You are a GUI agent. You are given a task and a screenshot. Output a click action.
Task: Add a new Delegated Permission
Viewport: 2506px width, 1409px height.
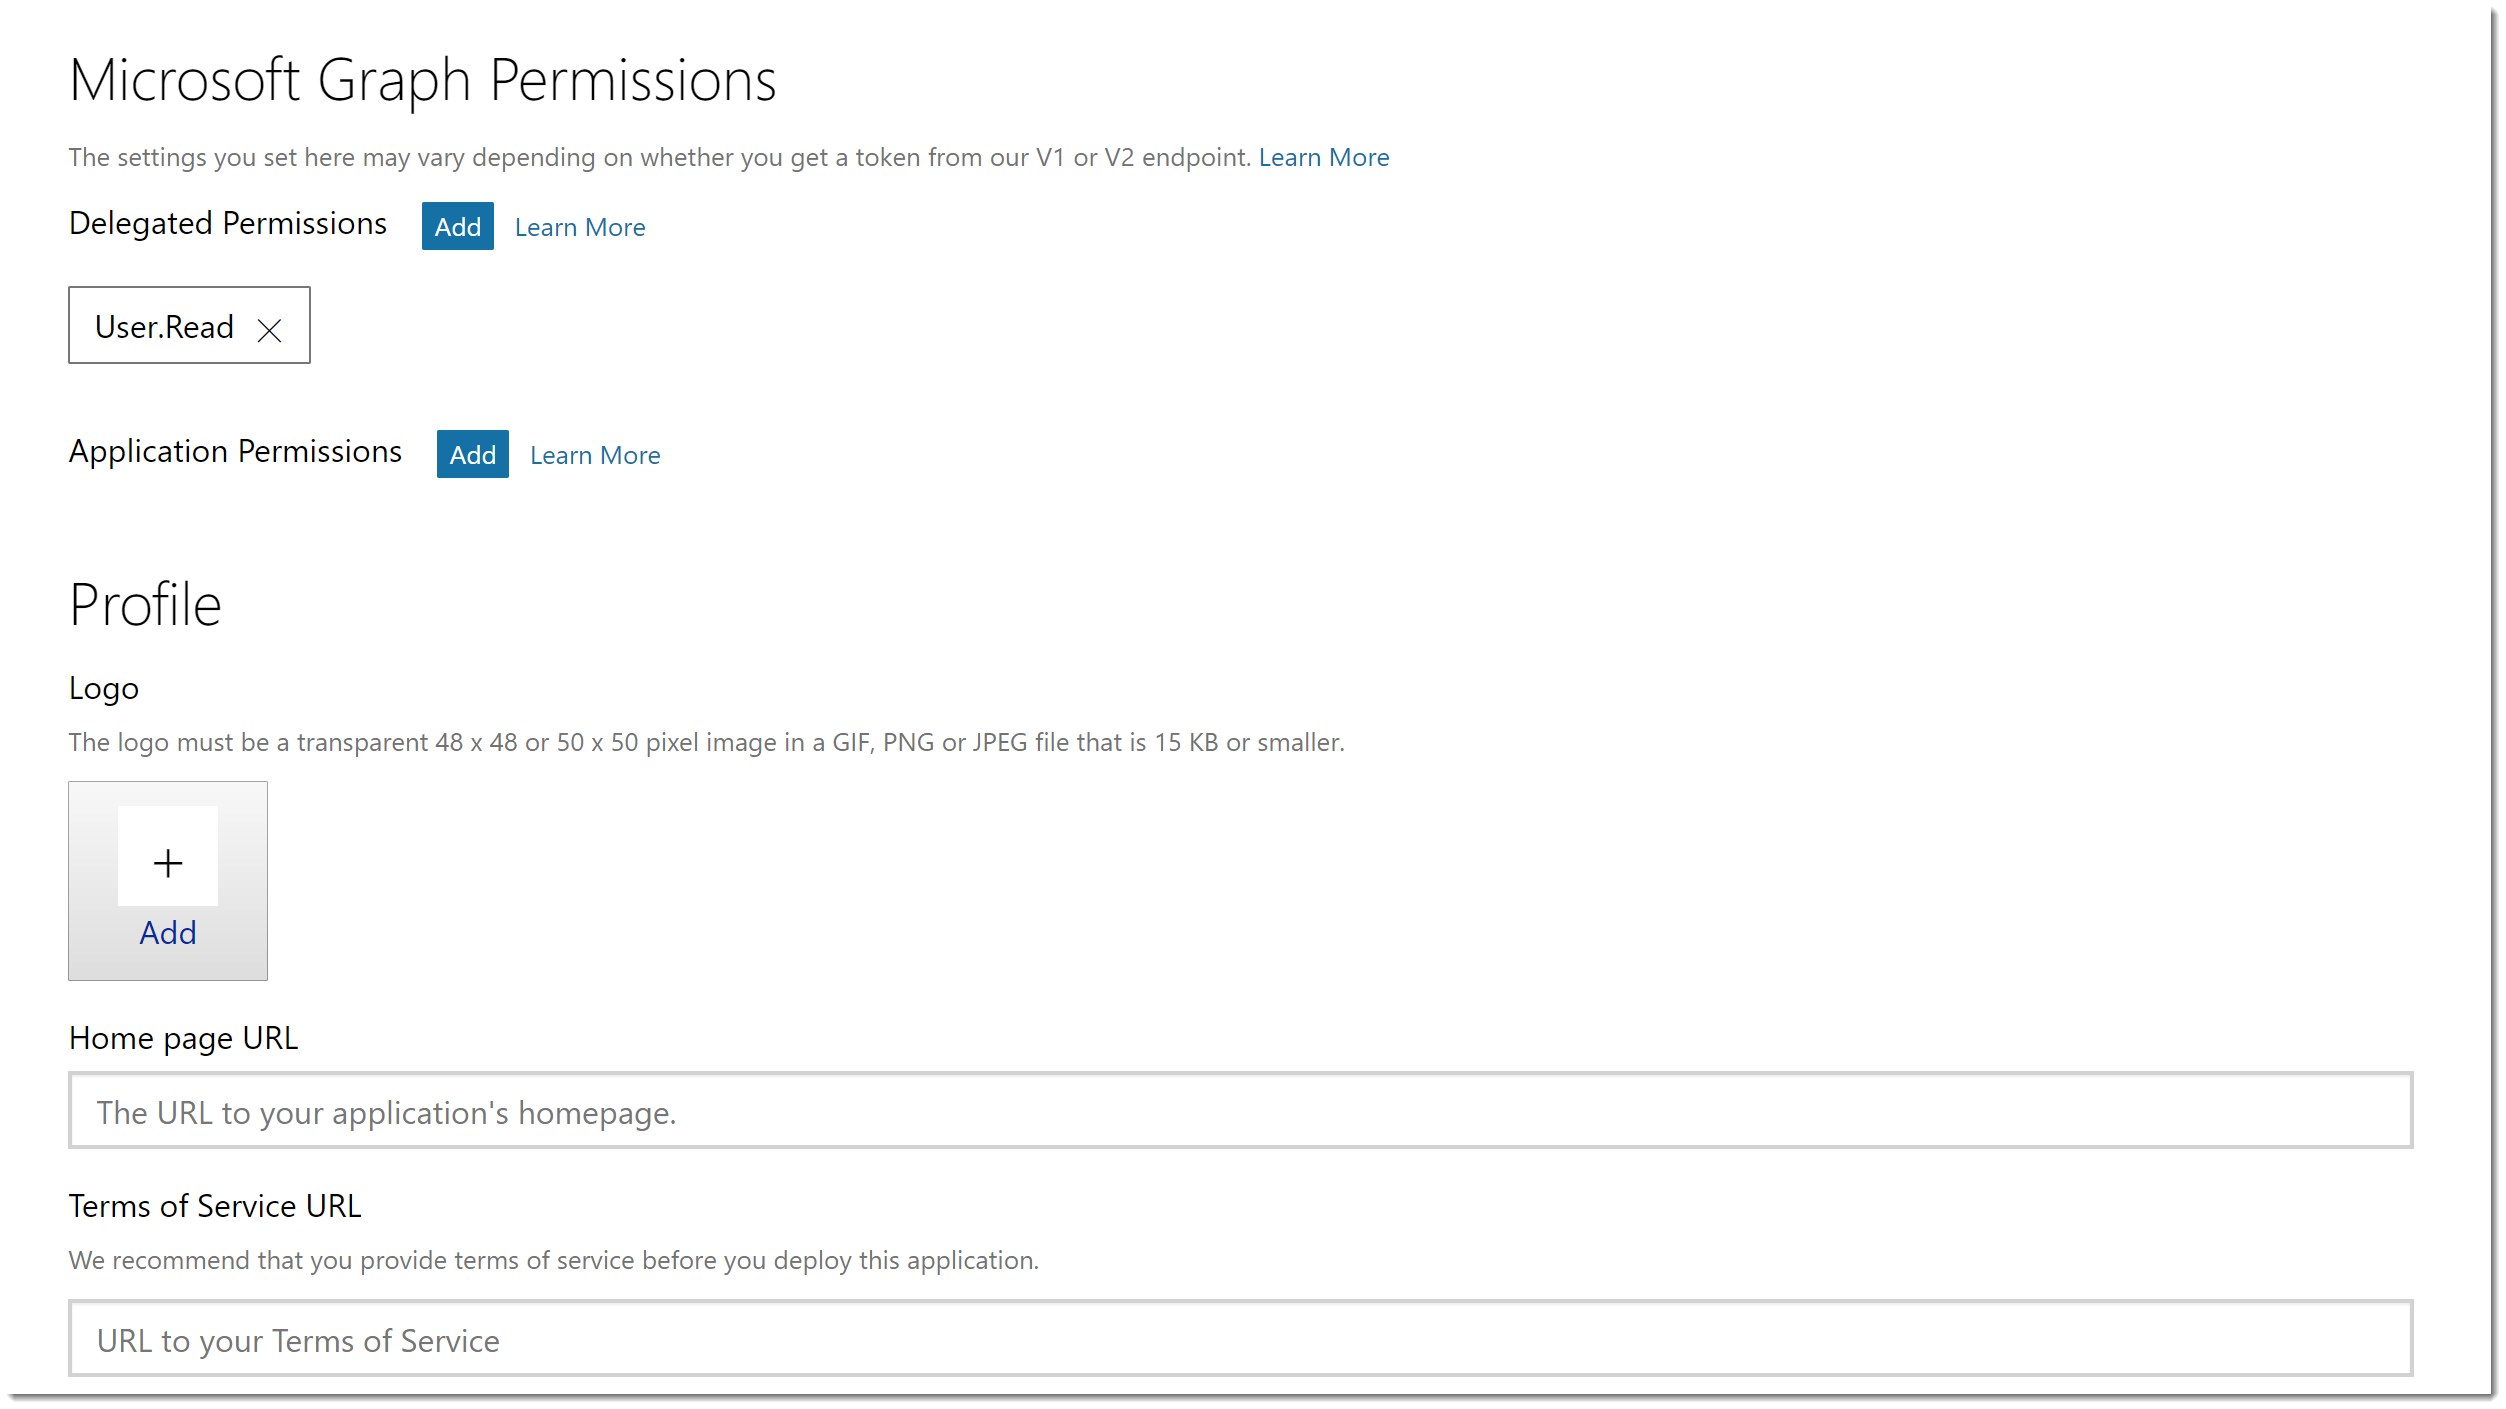tap(457, 227)
